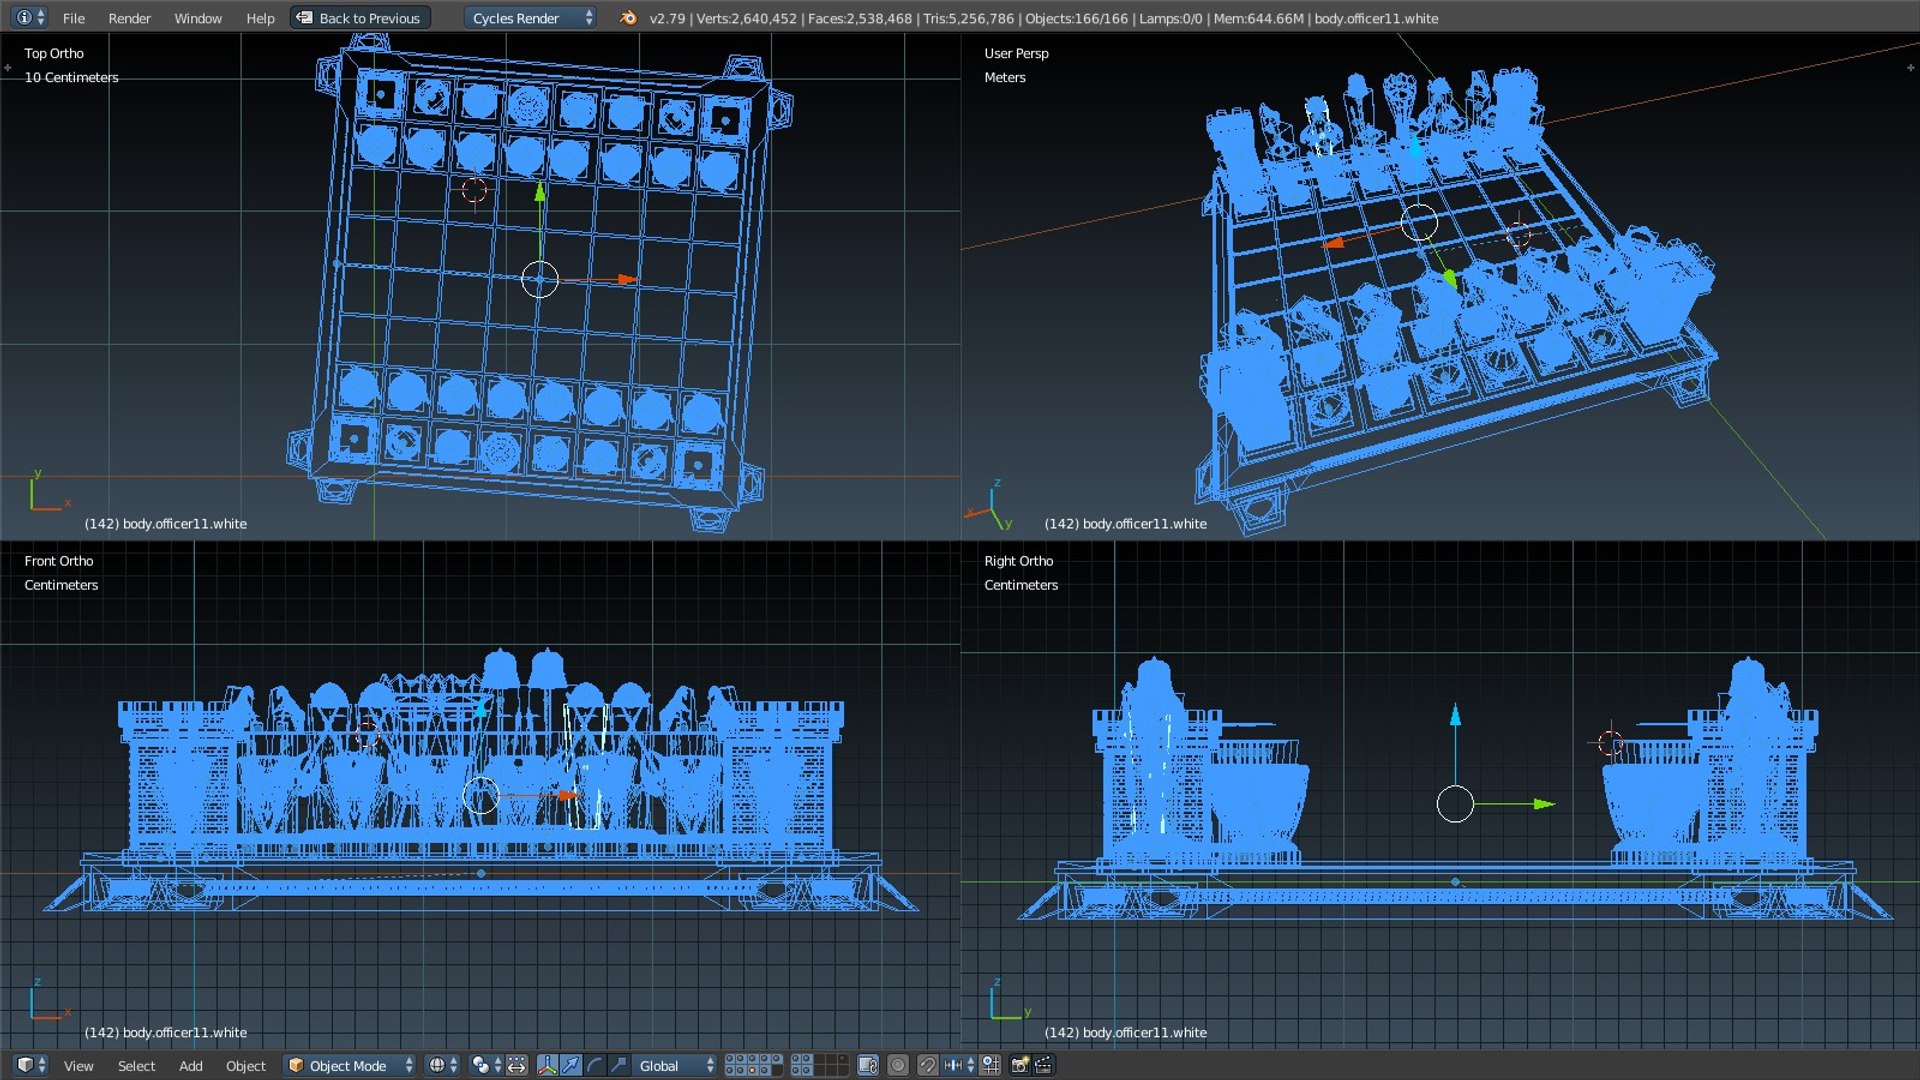Open the snap element type selector
Screen dimensions: 1920x1080
coord(958,1066)
